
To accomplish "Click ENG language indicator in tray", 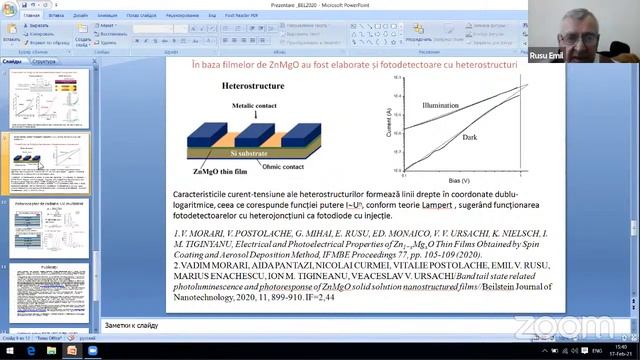I will [x=597, y=351].
